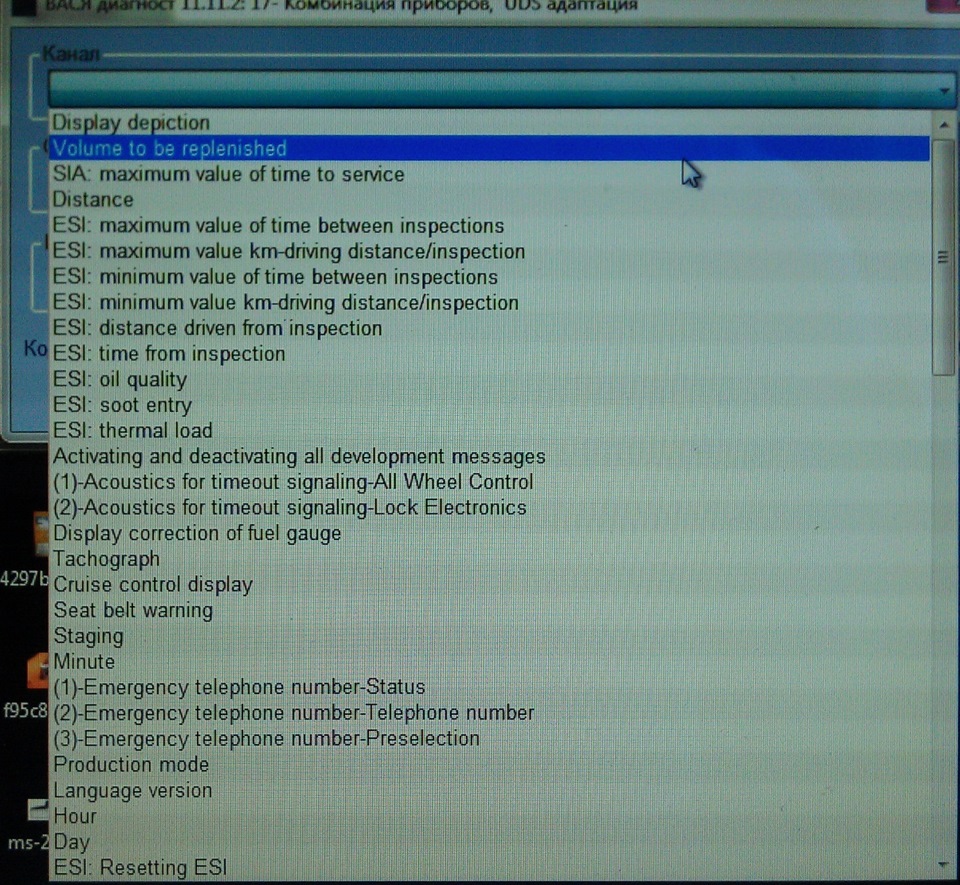Image resolution: width=960 pixels, height=885 pixels.
Task: Select '(2)-Acoustics for timeout signaling-Lock Electronics'
Action: coord(490,508)
